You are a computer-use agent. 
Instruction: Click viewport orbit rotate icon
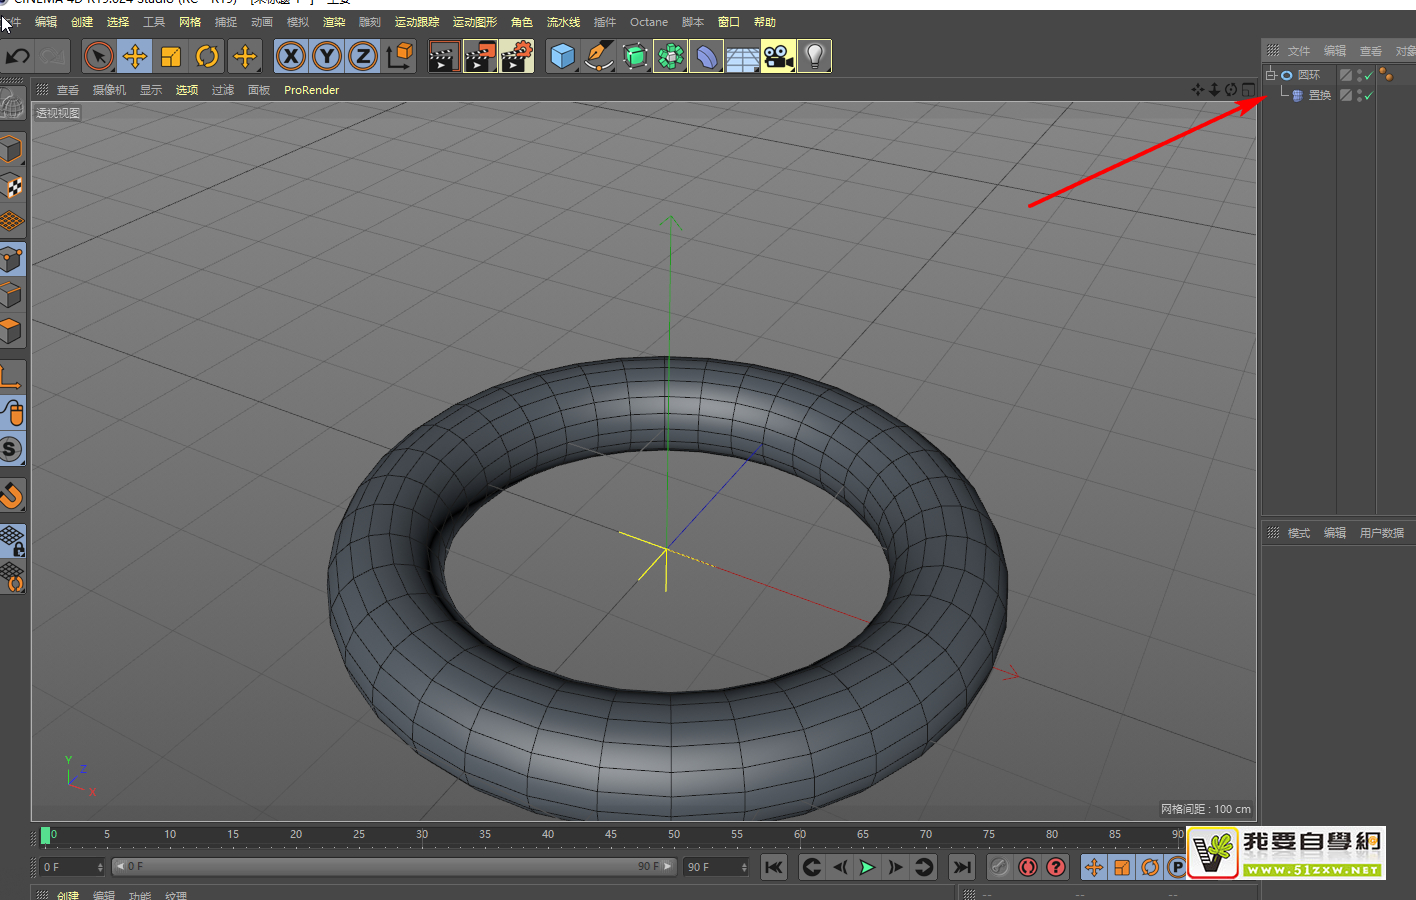pyautogui.click(x=1231, y=90)
